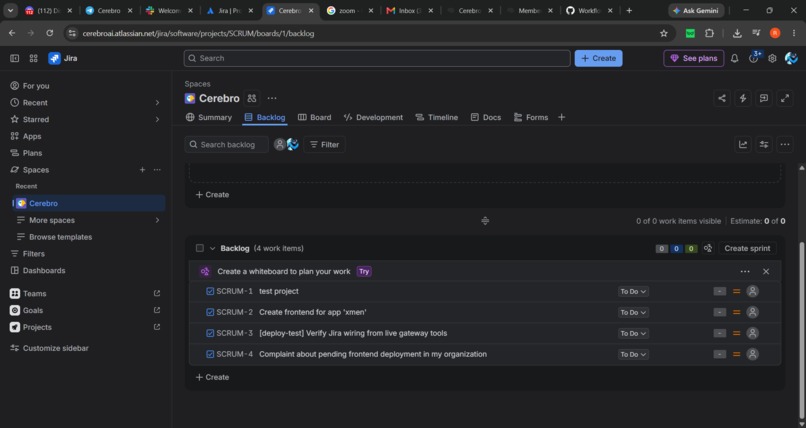Click the sprint and backlog divider handle
Image resolution: width=806 pixels, height=428 pixels.
click(485, 221)
